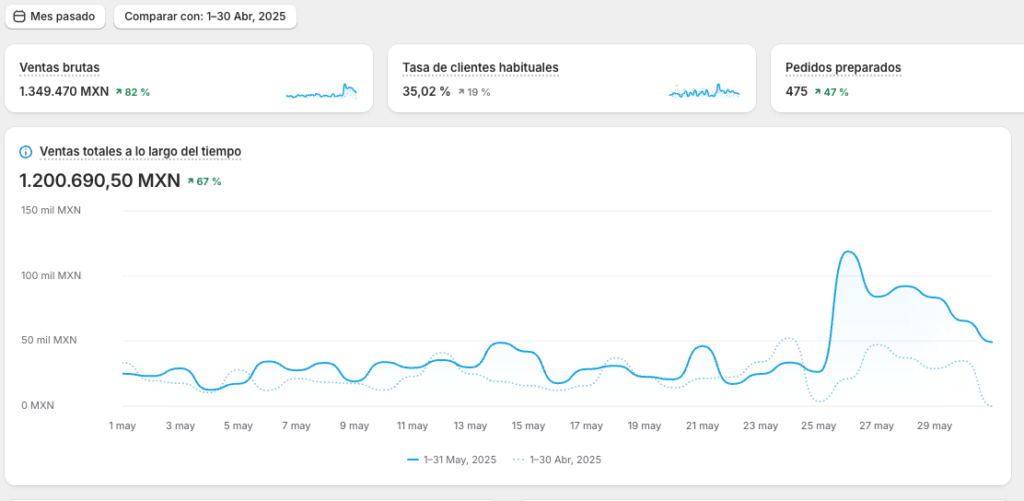Viewport: 1024px width, 501px height.
Task: Open the Comparar con period selector
Action: click(205, 17)
